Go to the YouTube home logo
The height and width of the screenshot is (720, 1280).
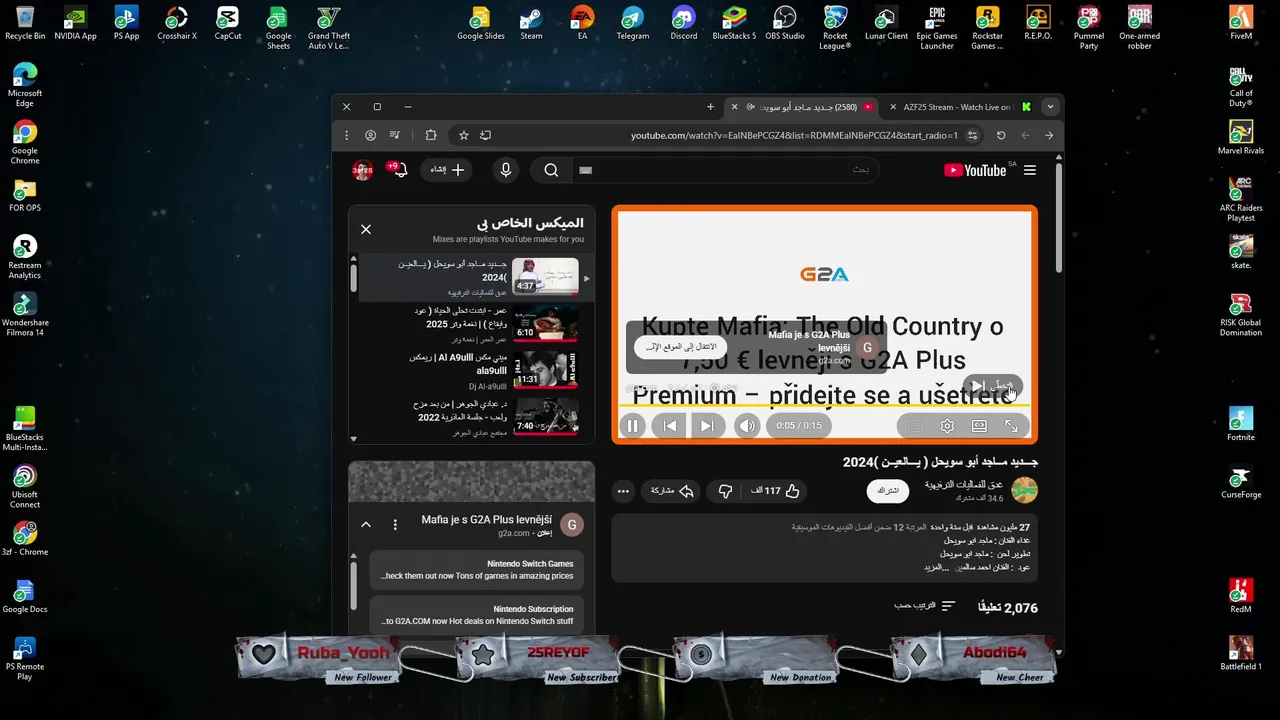(x=975, y=170)
